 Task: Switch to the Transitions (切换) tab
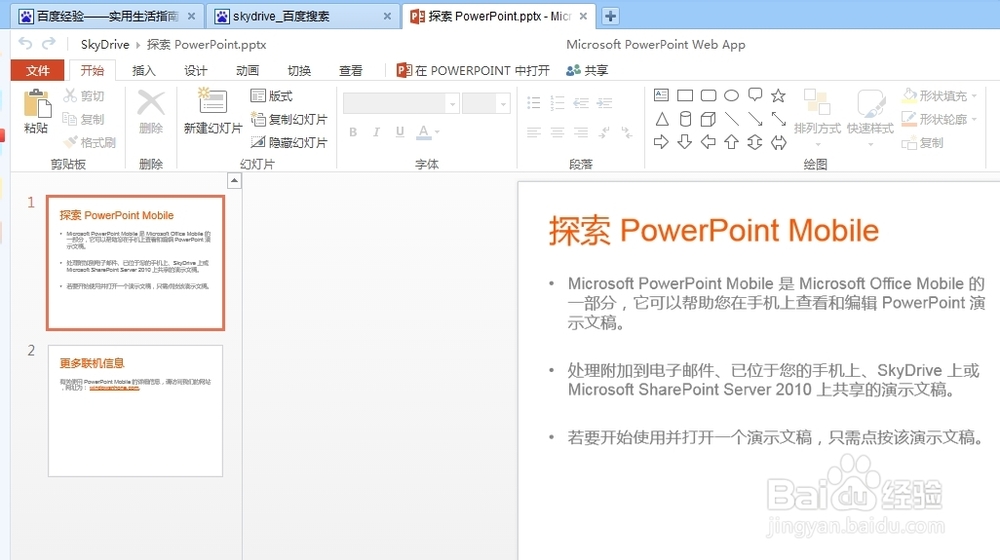(x=299, y=70)
